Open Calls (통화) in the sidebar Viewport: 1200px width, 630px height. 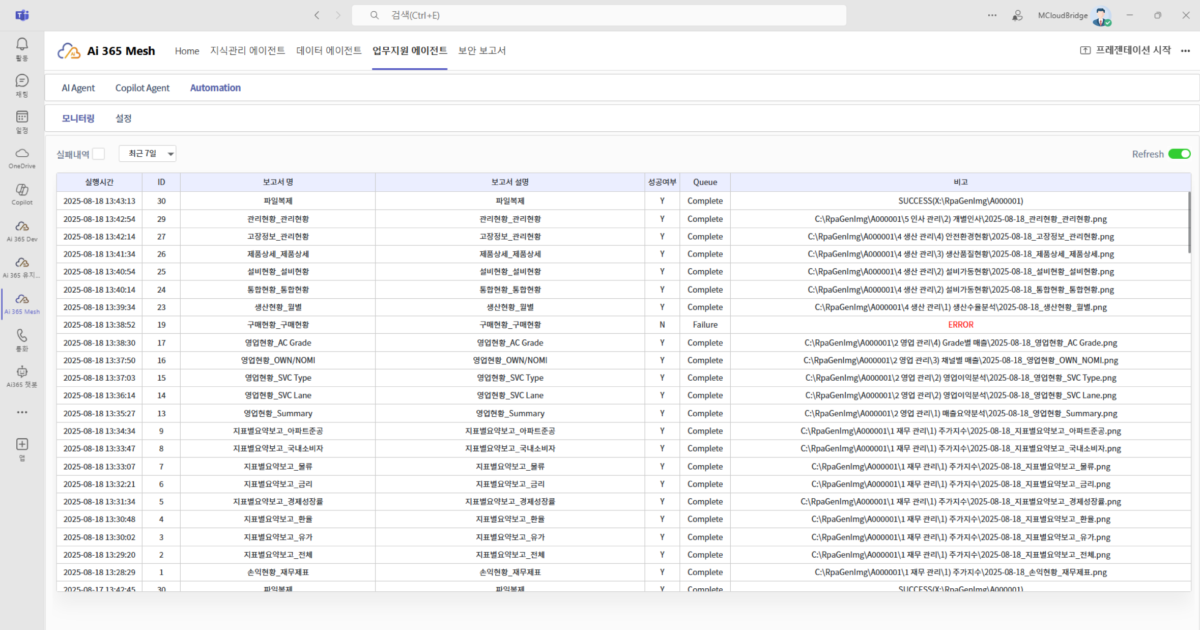[x=22, y=336]
